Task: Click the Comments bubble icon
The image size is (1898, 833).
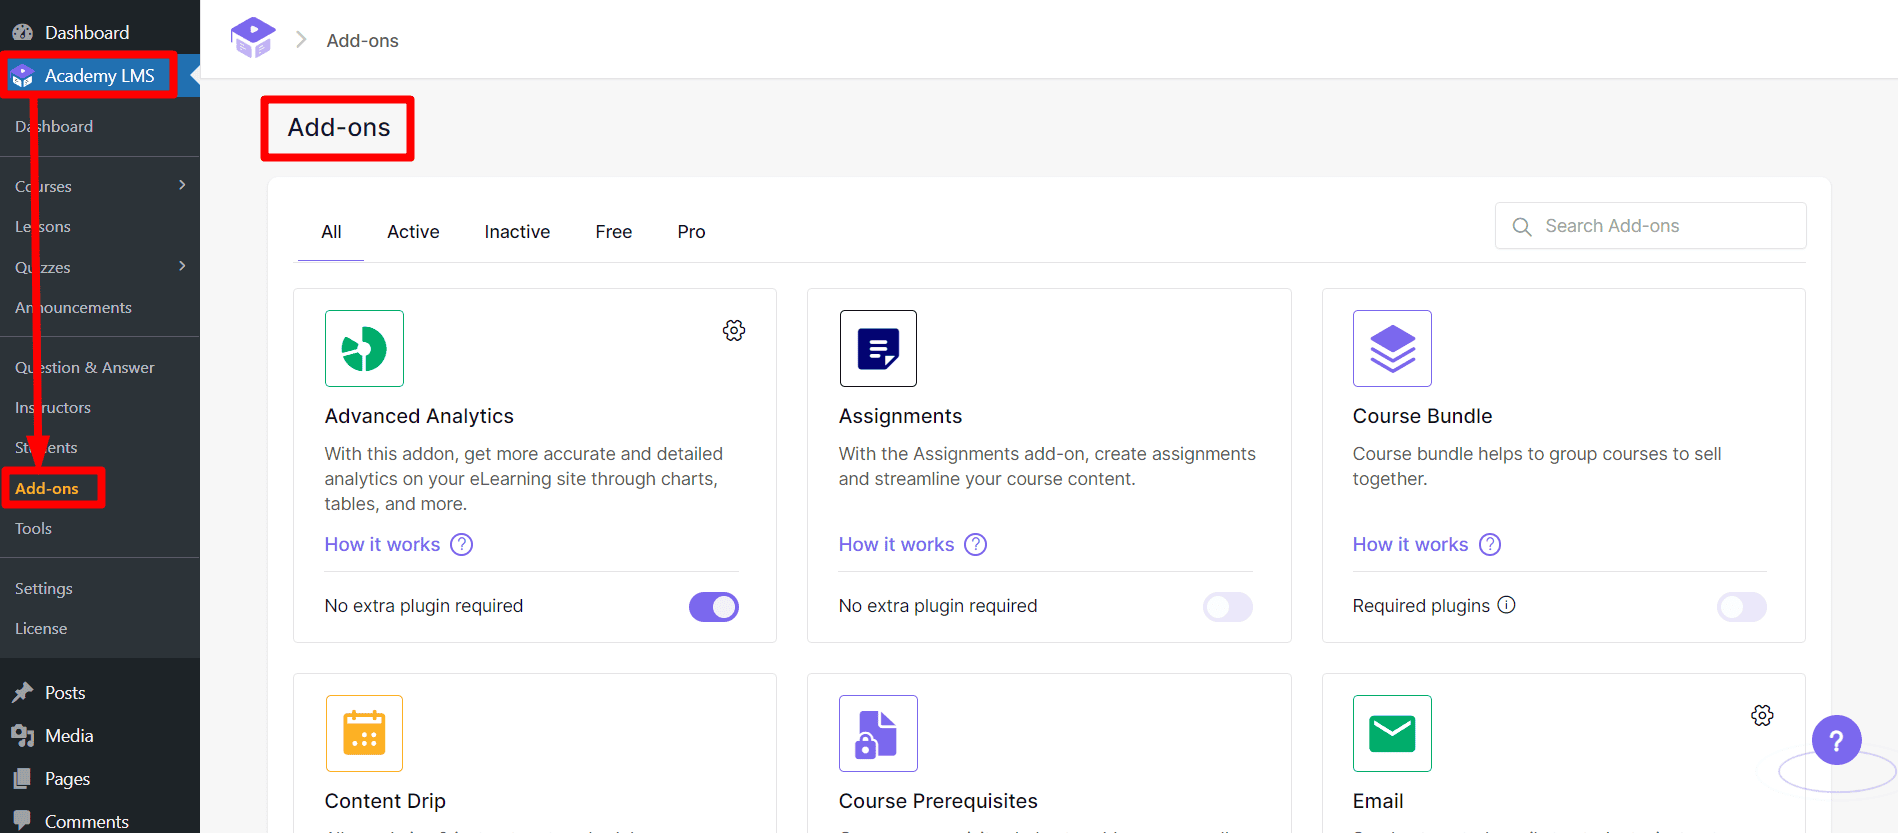Action: (x=22, y=819)
